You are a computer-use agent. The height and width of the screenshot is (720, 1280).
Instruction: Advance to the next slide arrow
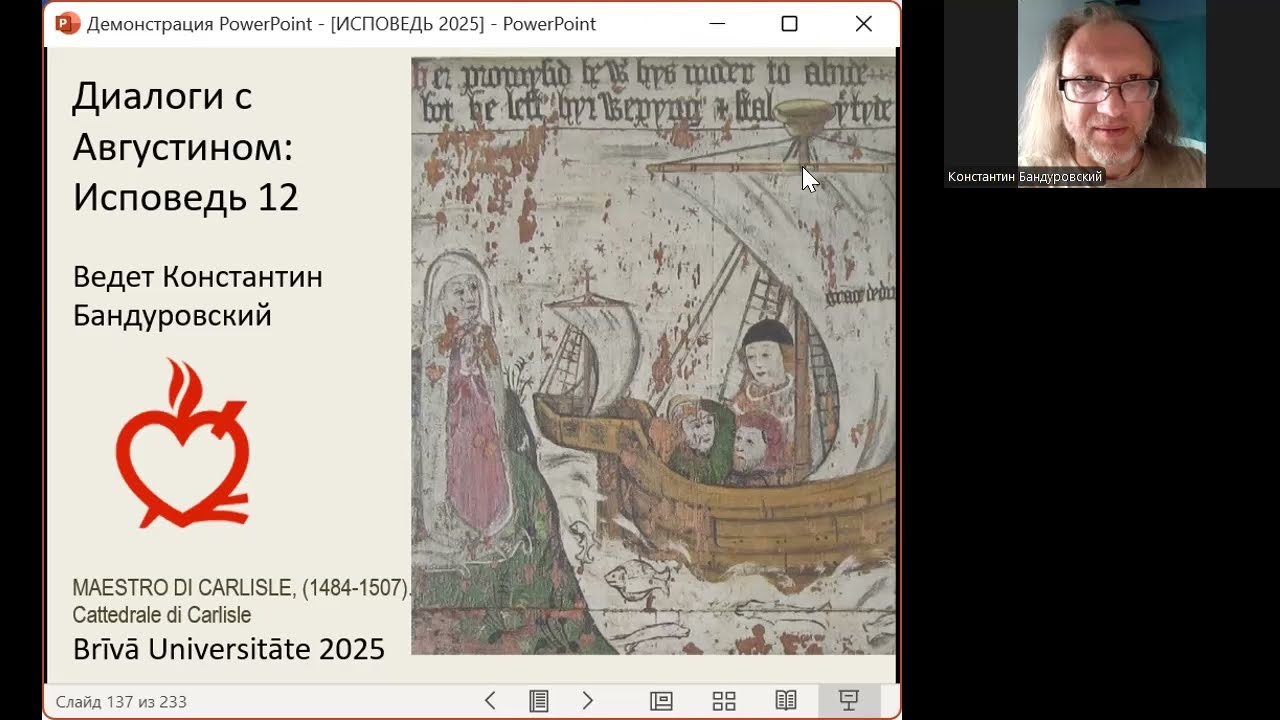588,701
